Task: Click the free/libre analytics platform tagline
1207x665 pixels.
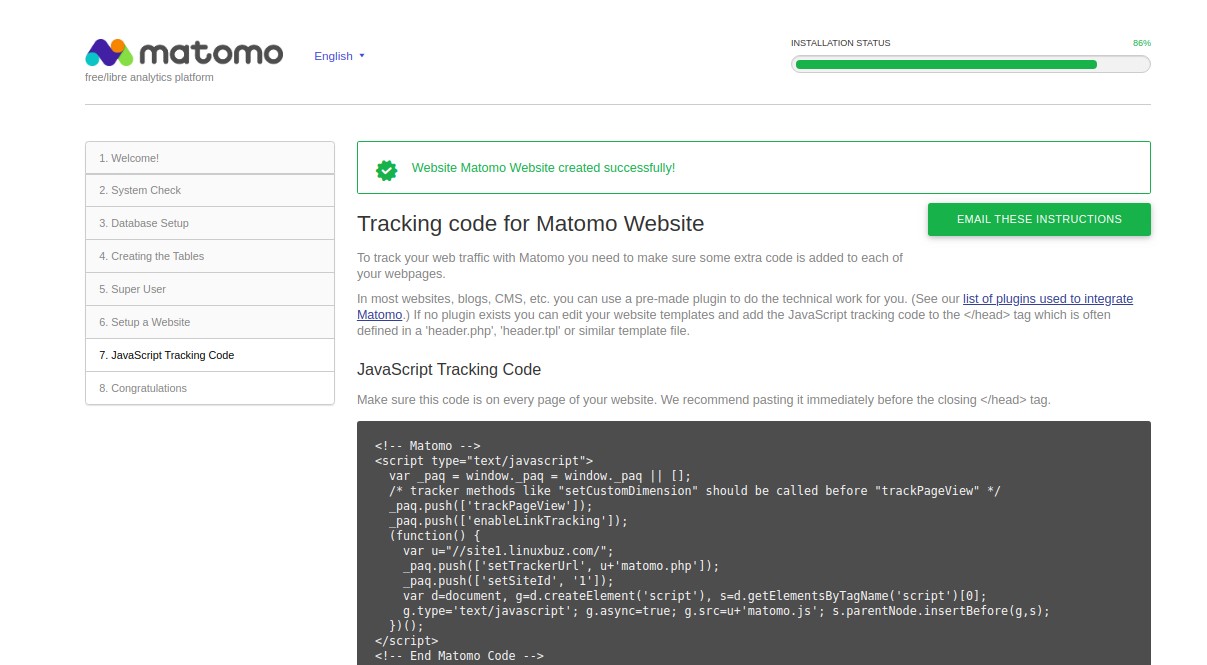Action: pyautogui.click(x=149, y=77)
